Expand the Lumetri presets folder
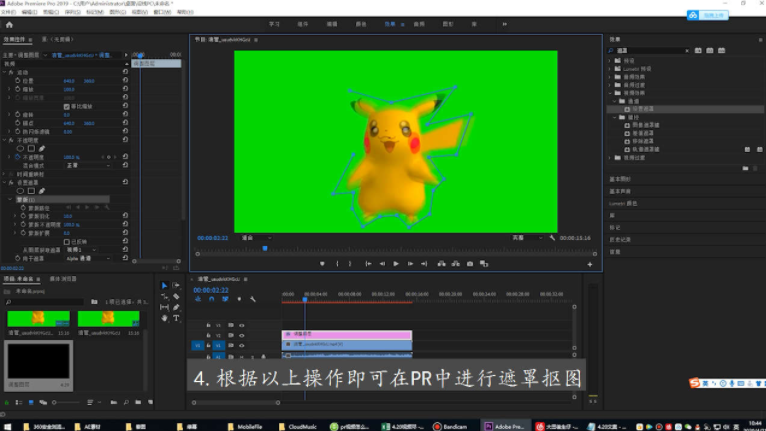Viewport: 766px width, 431px height. (610, 69)
